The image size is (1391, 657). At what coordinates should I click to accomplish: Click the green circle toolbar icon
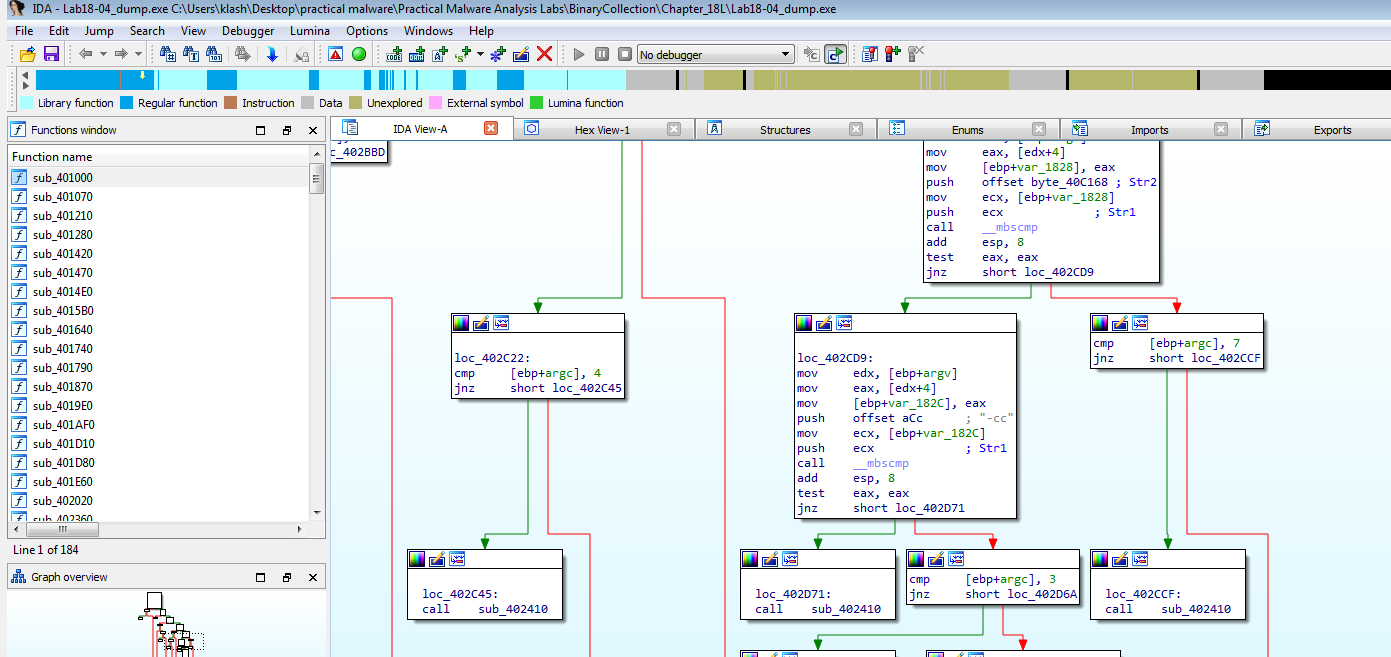[359, 54]
